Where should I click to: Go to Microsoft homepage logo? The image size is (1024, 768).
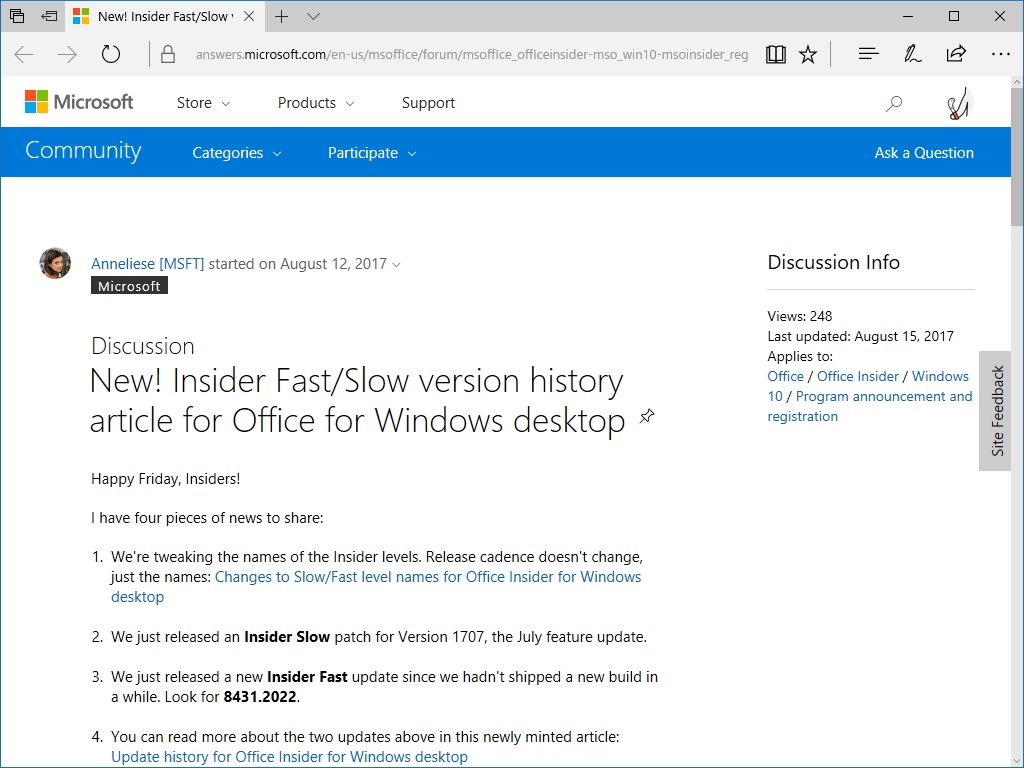point(79,102)
